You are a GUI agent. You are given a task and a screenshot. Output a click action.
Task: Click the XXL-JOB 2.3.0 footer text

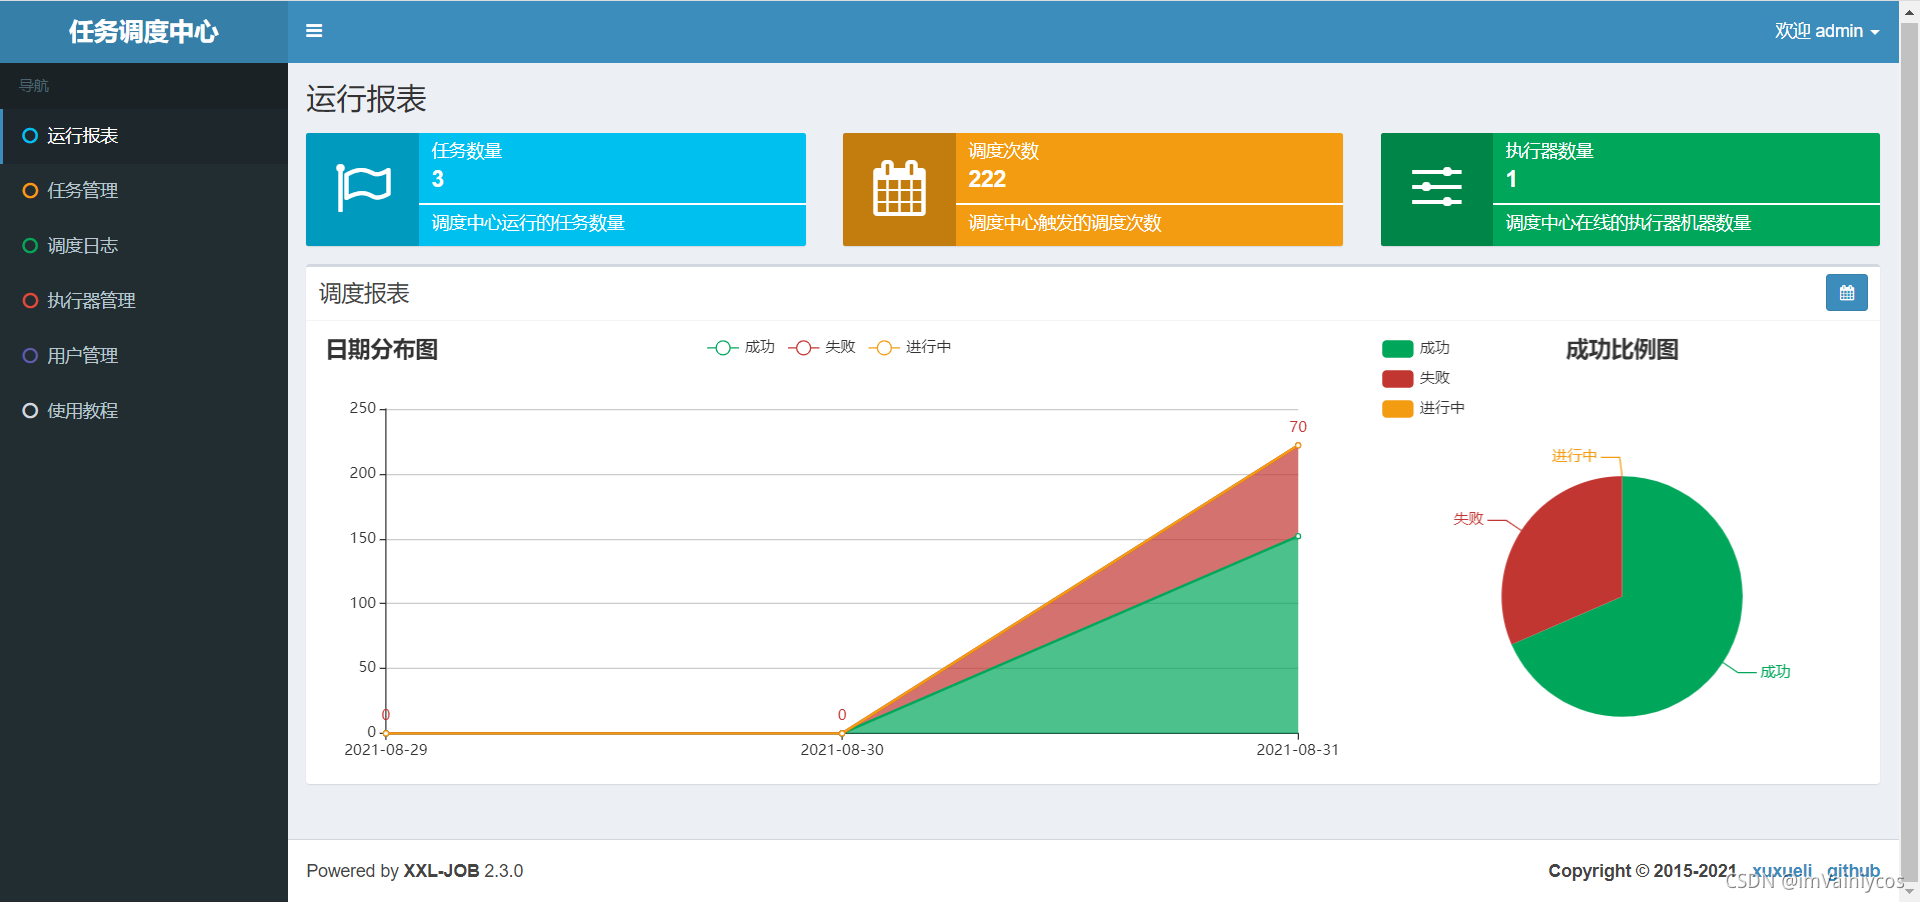coord(463,871)
